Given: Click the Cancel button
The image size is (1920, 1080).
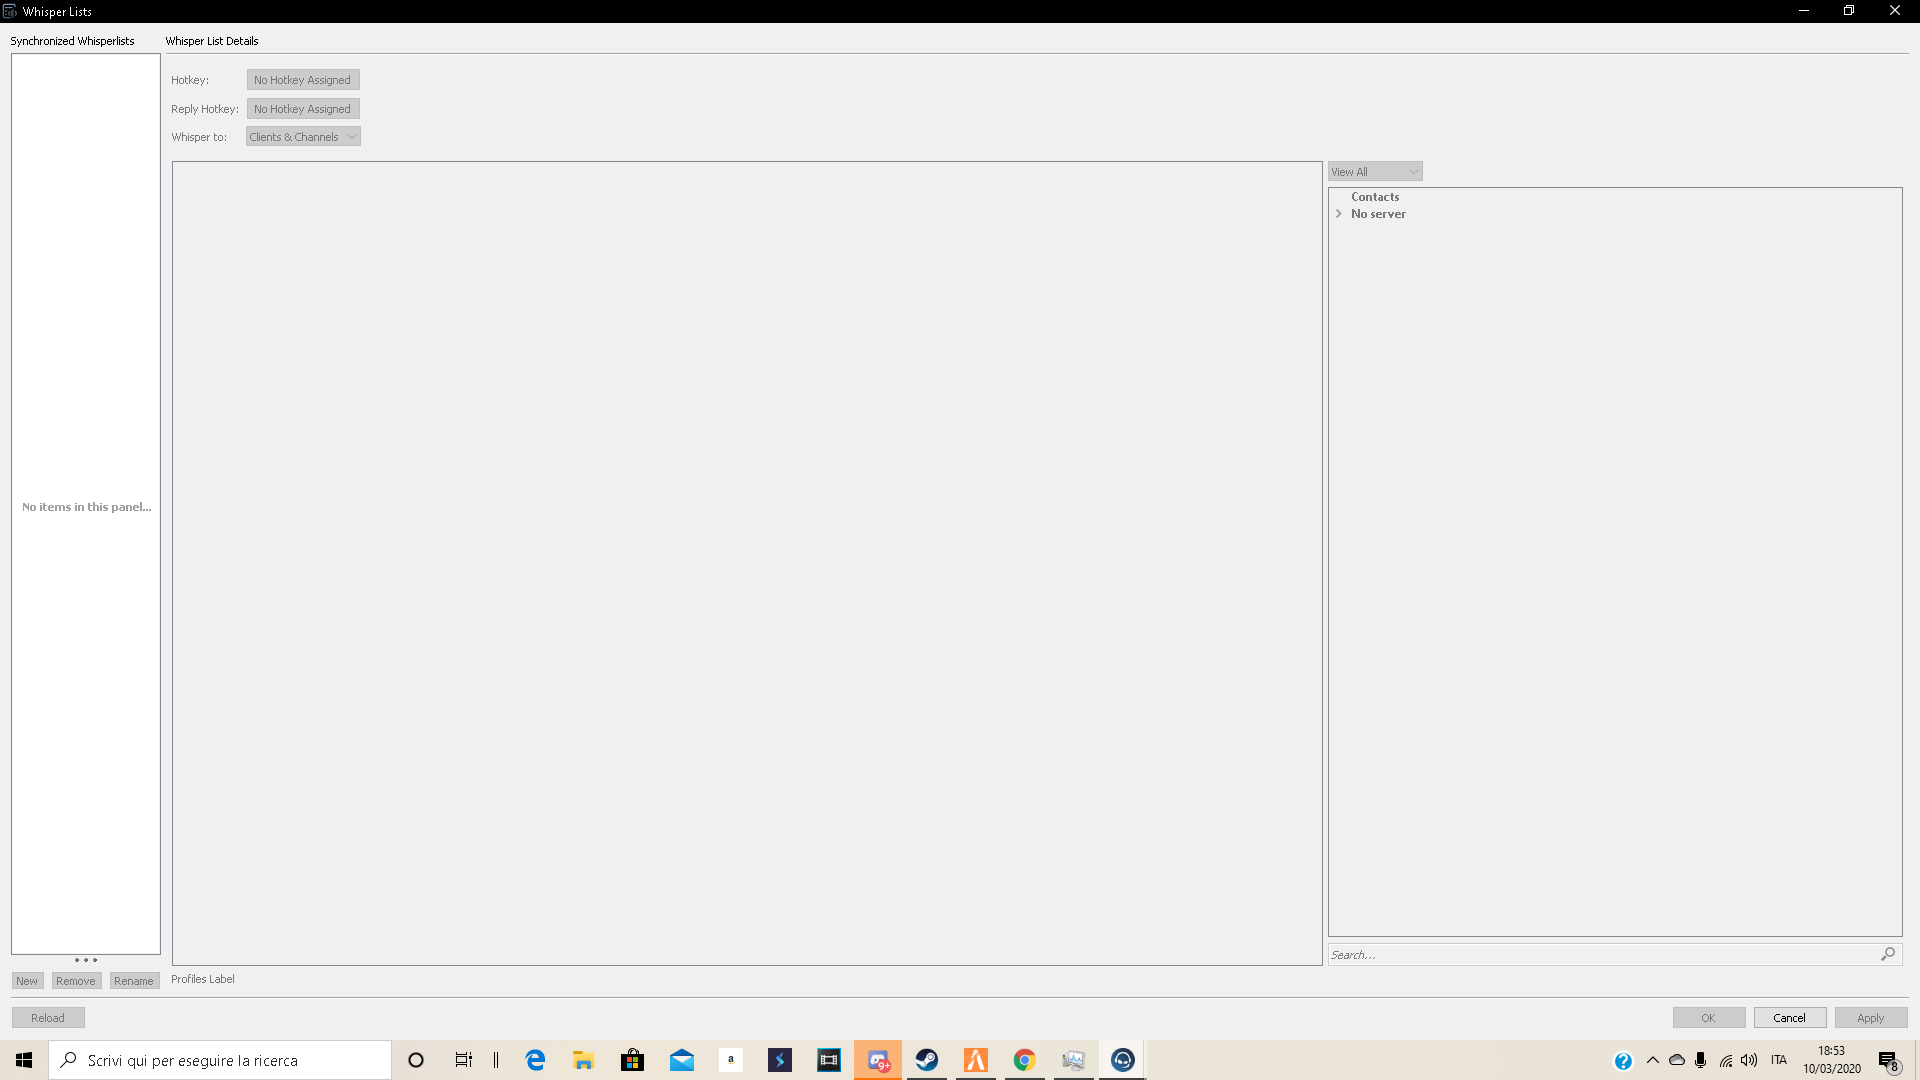Looking at the screenshot, I should point(1789,1018).
